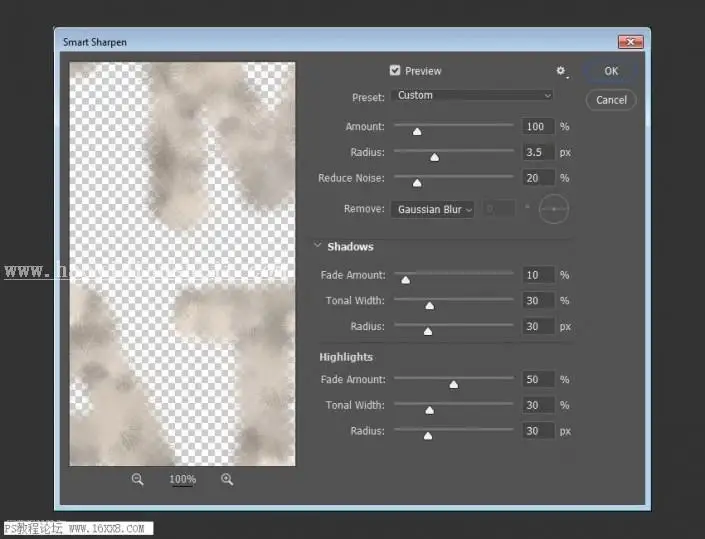The image size is (705, 539).
Task: Open the Preset dropdown showing Custom
Action: coord(472,95)
